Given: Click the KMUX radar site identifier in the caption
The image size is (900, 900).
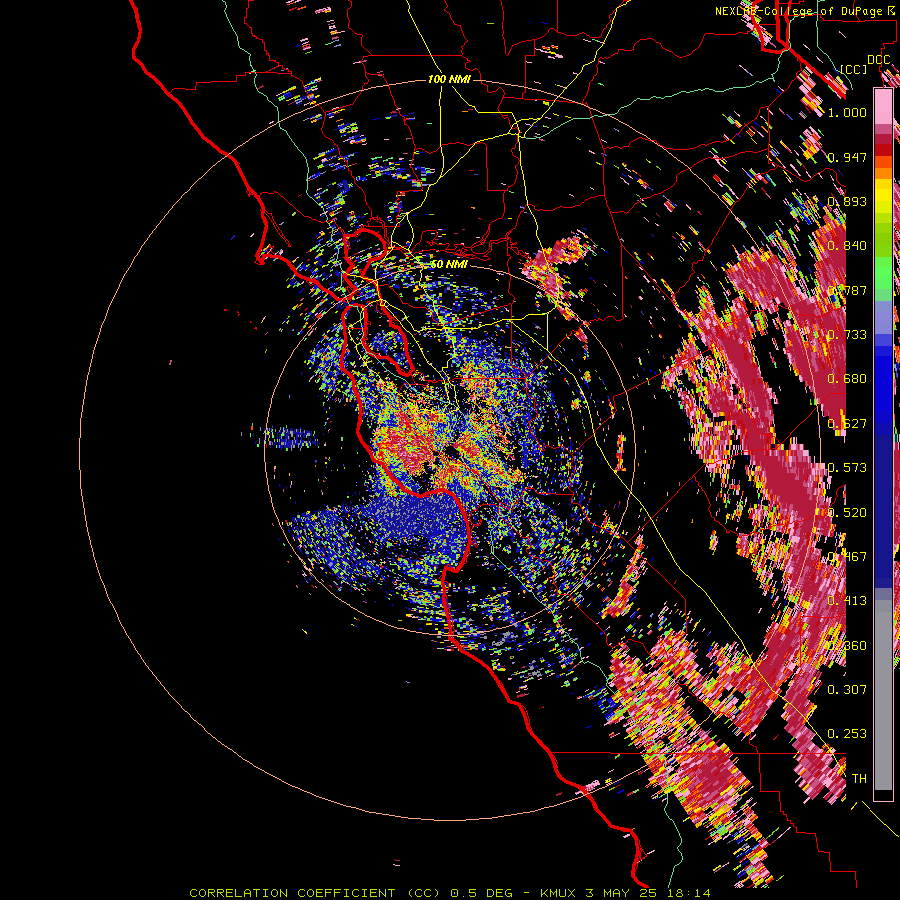Looking at the screenshot, I should (x=559, y=893).
